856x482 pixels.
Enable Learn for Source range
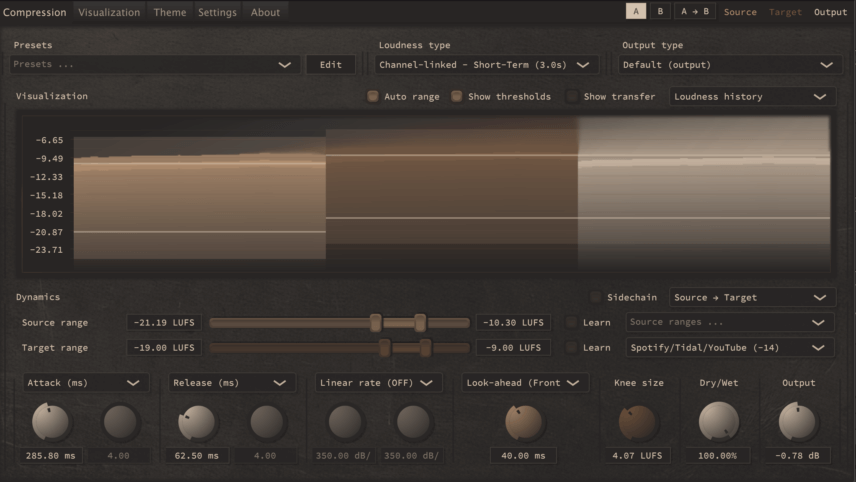point(571,323)
